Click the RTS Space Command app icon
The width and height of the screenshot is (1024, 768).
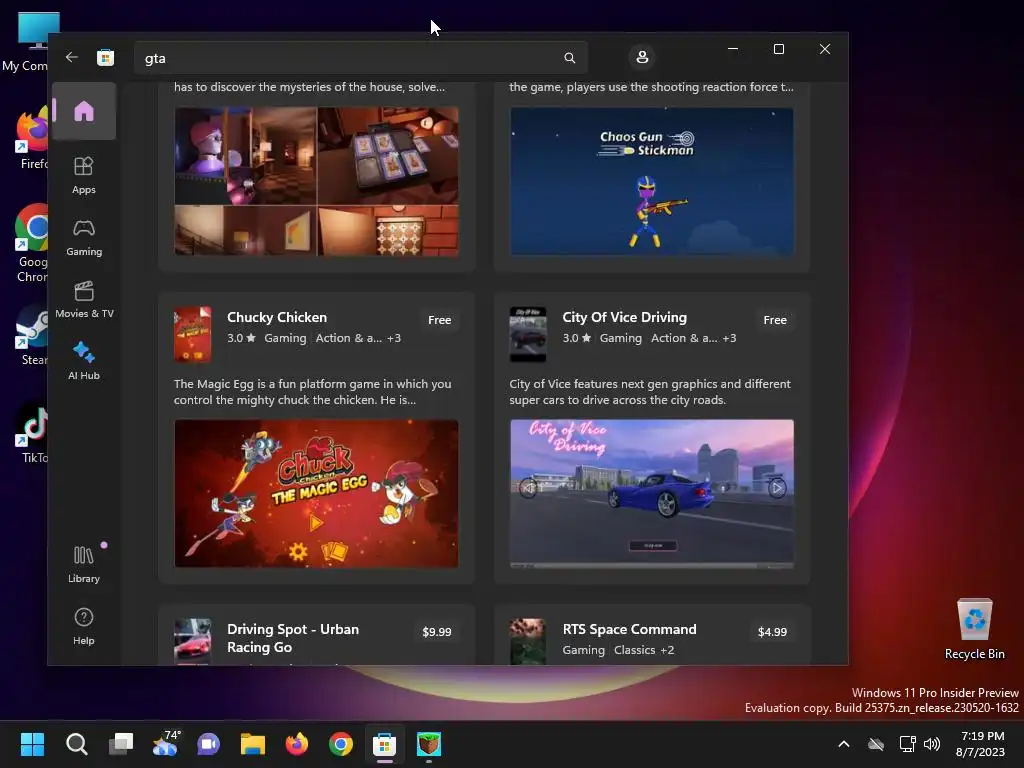[x=528, y=641]
